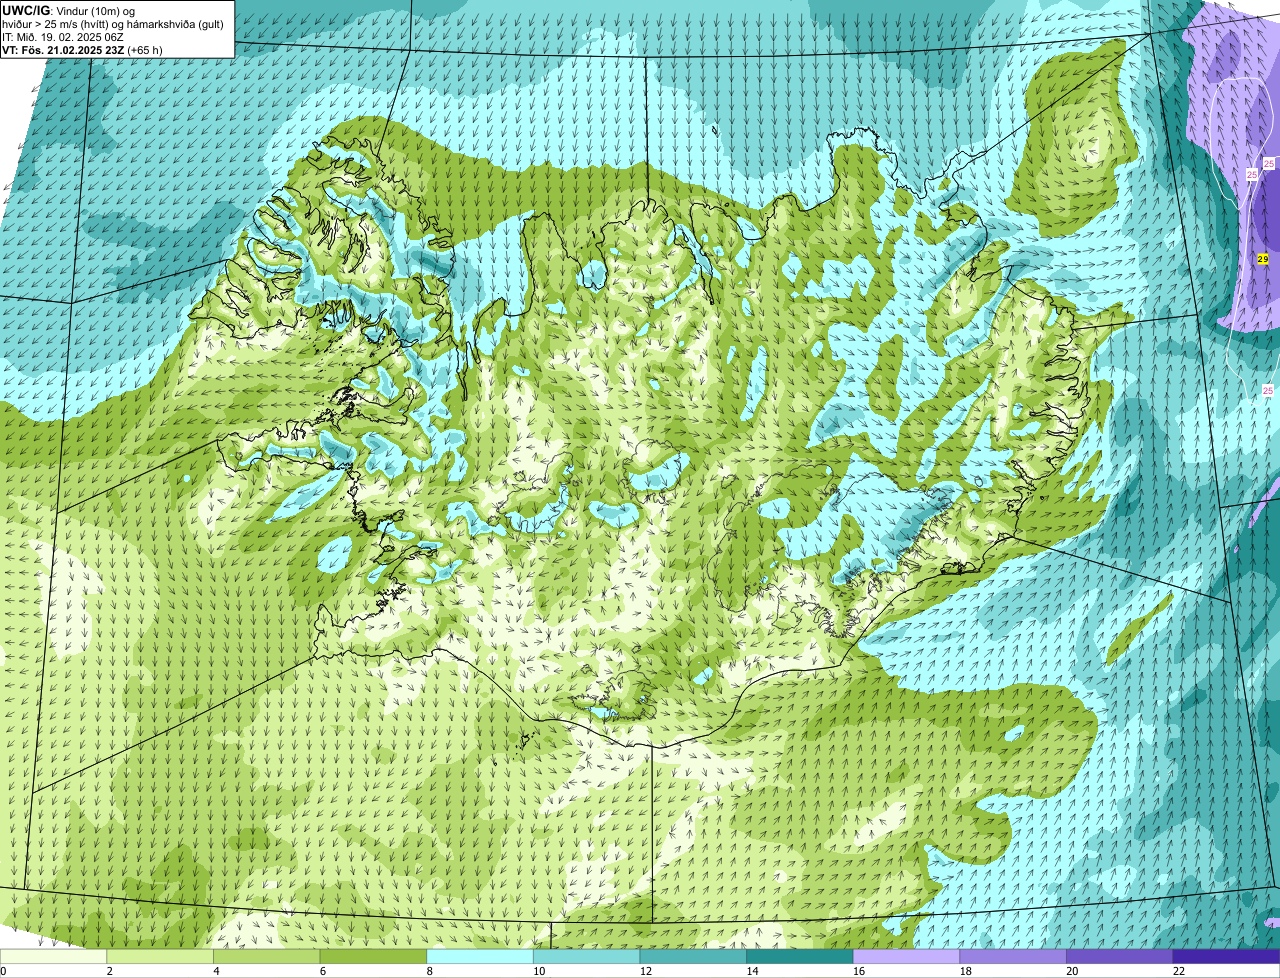The height and width of the screenshot is (978, 1280).
Task: Select the 18–20 m/s purple legend swatch
Action: pyautogui.click(x=1013, y=956)
